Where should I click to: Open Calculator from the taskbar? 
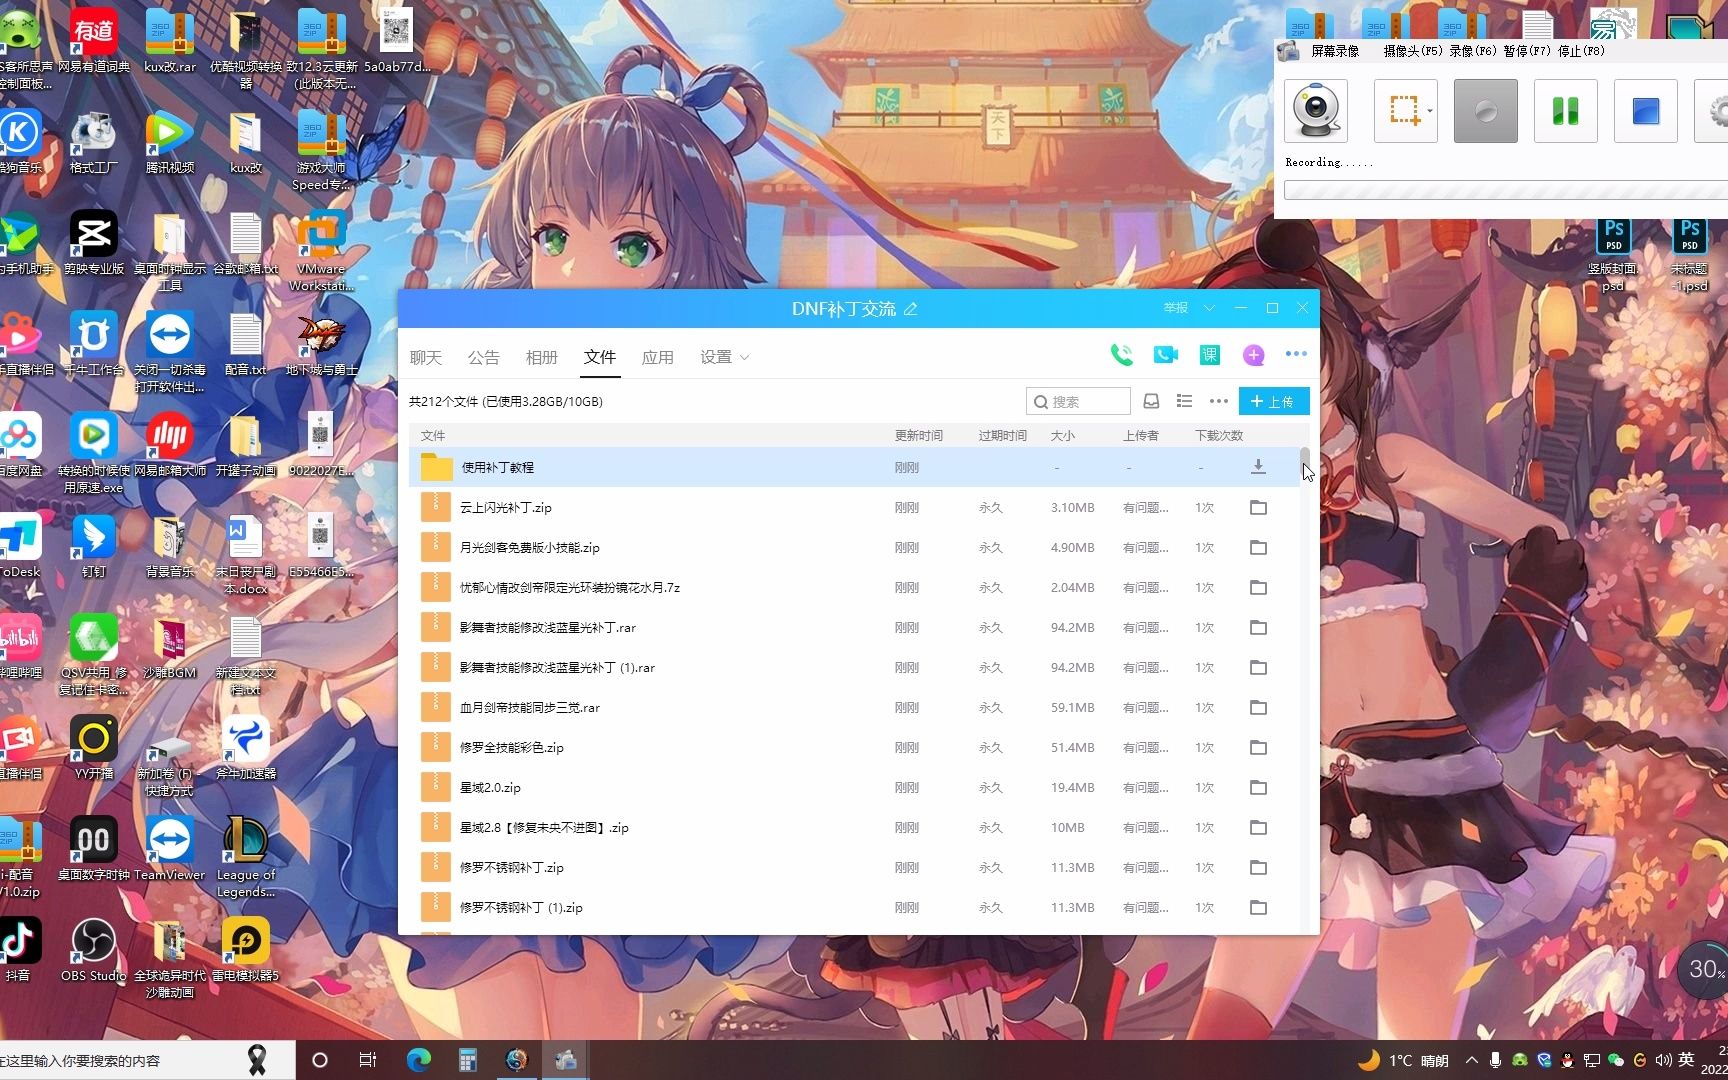click(467, 1060)
